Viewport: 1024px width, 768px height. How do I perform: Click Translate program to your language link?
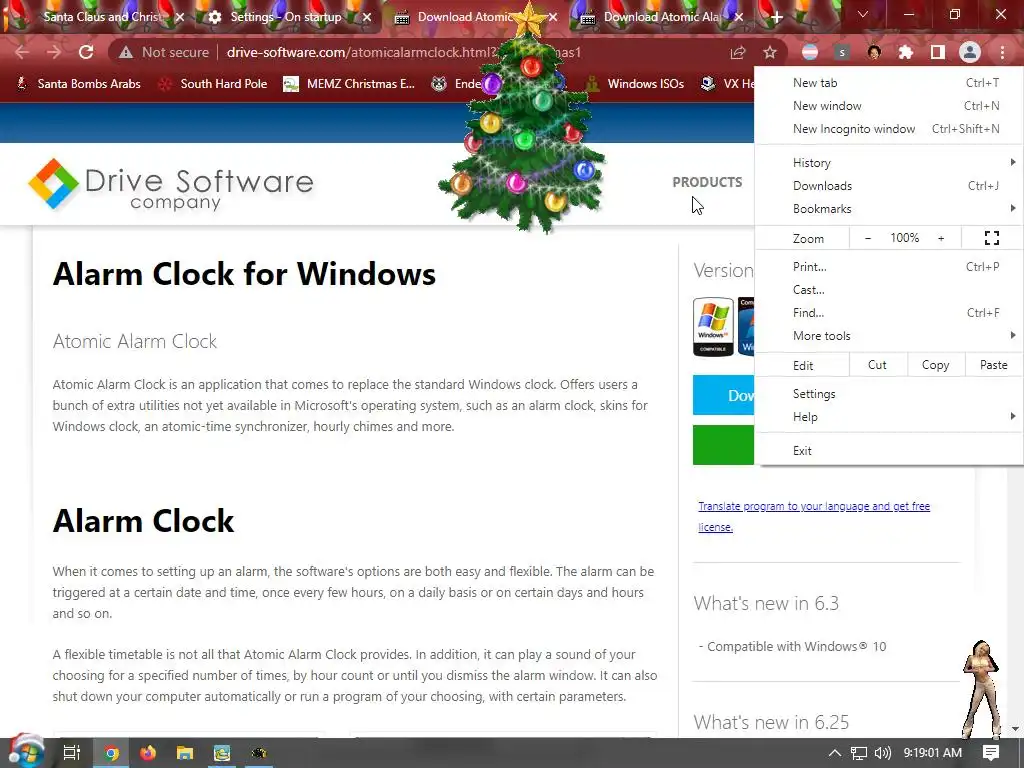point(814,516)
